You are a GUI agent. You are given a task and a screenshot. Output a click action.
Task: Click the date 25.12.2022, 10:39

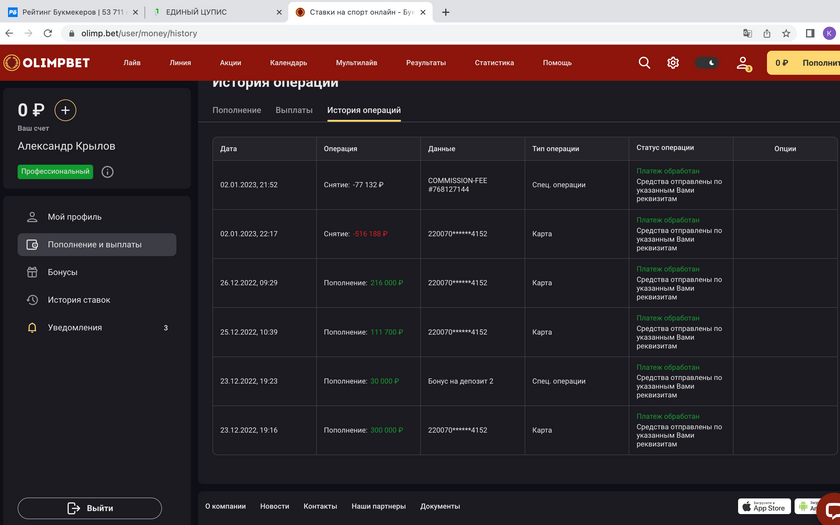[x=249, y=332]
